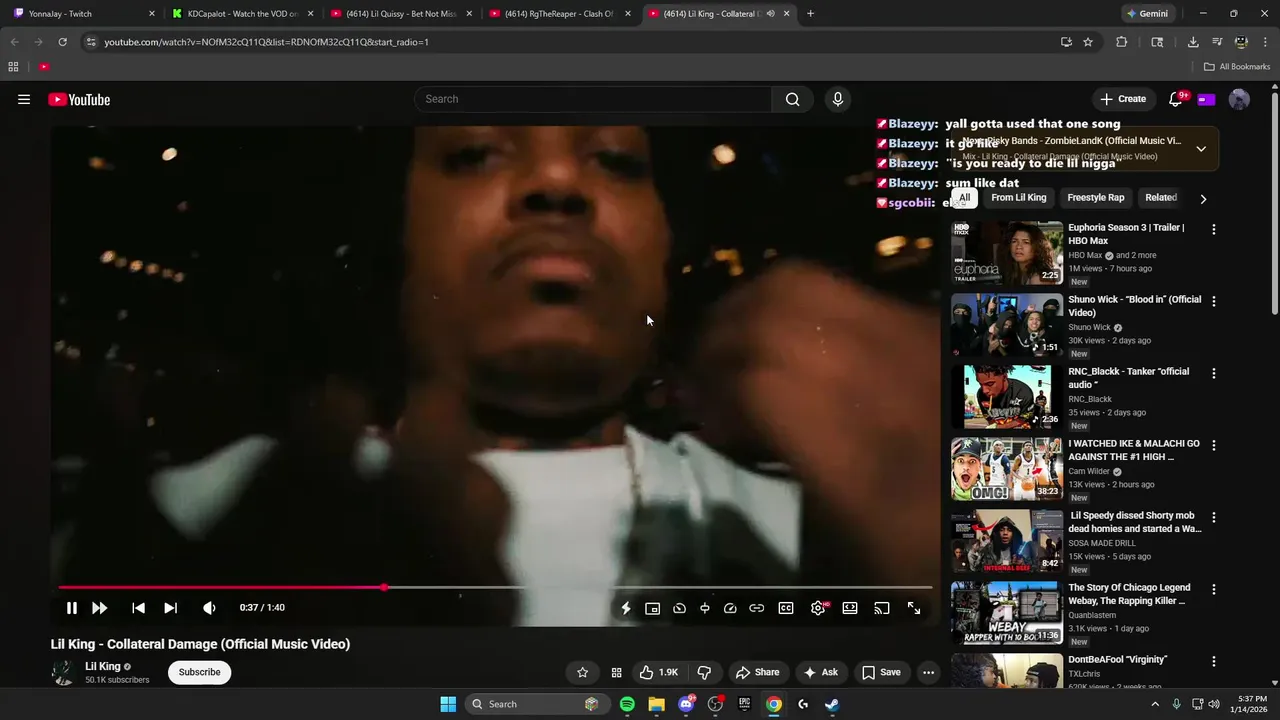1280x720 pixels.
Task: Open Shuno Wick Blood In video title
Action: pos(1135,306)
